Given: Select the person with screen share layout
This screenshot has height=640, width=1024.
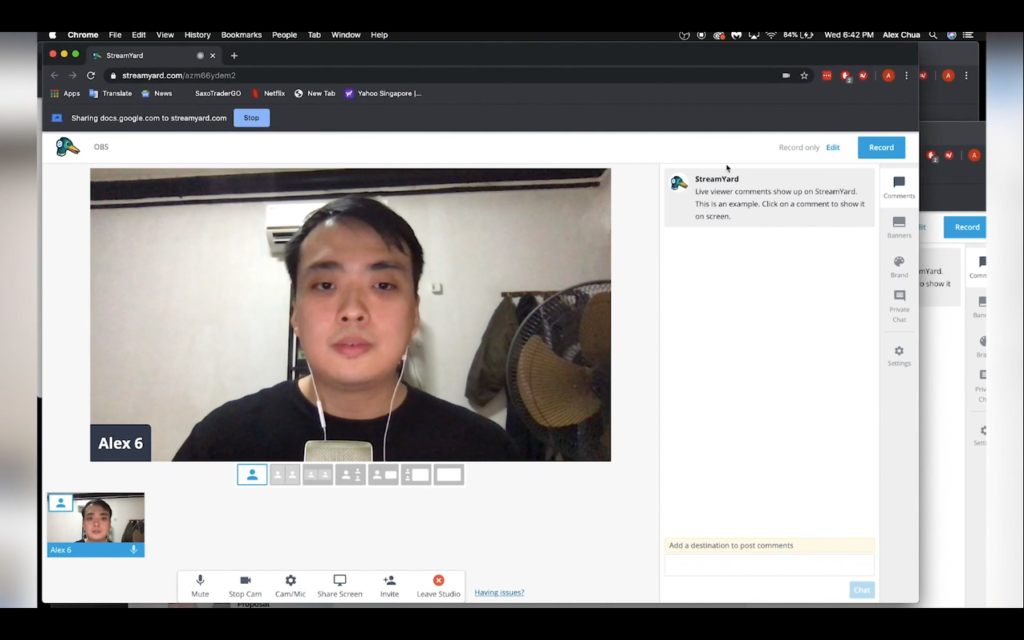Looking at the screenshot, I should coord(383,475).
